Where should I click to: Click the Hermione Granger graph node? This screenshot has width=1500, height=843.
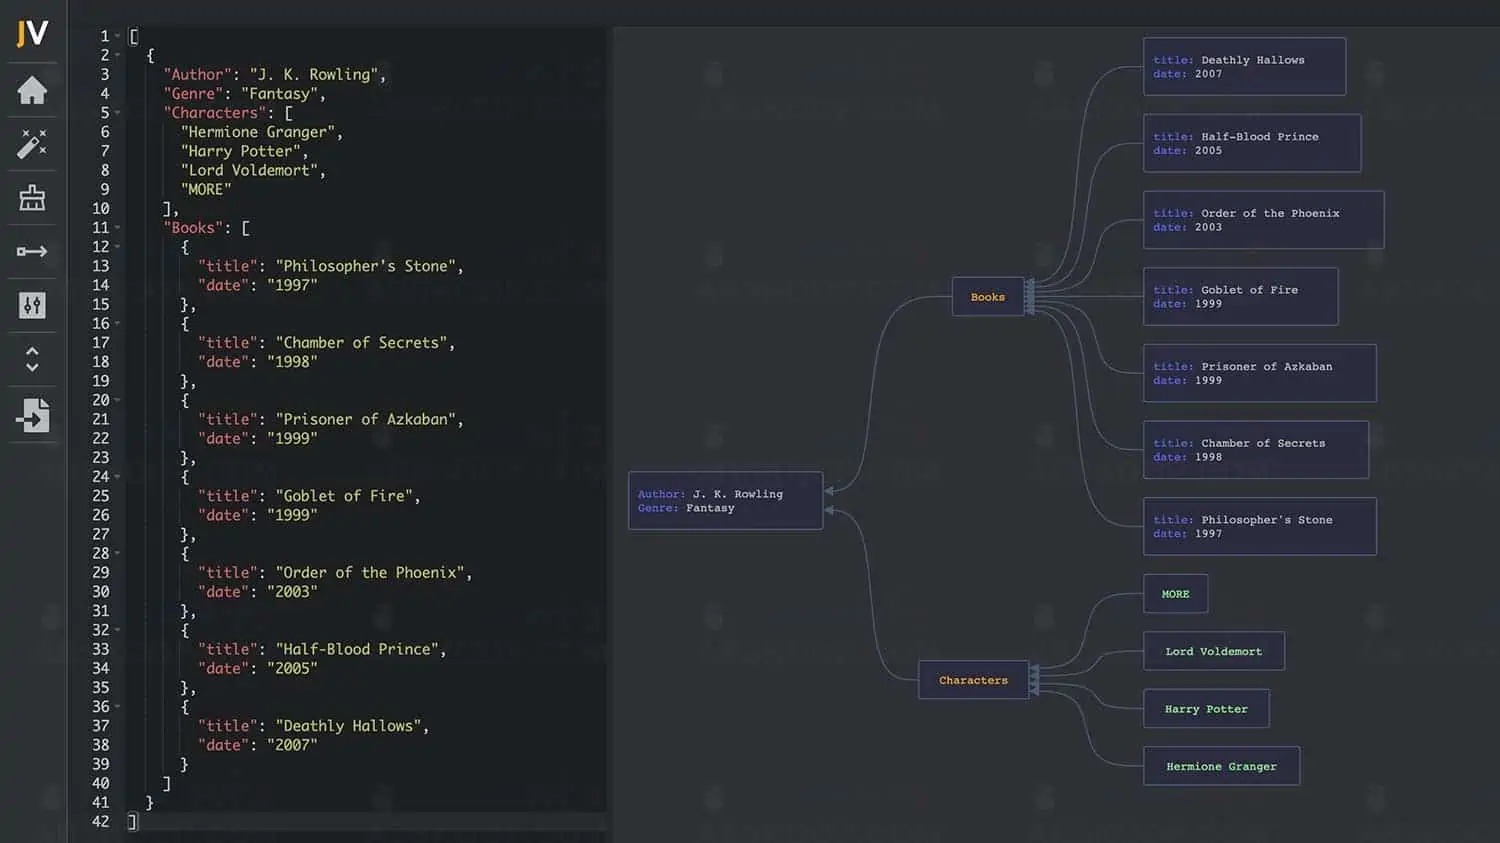pyautogui.click(x=1221, y=766)
